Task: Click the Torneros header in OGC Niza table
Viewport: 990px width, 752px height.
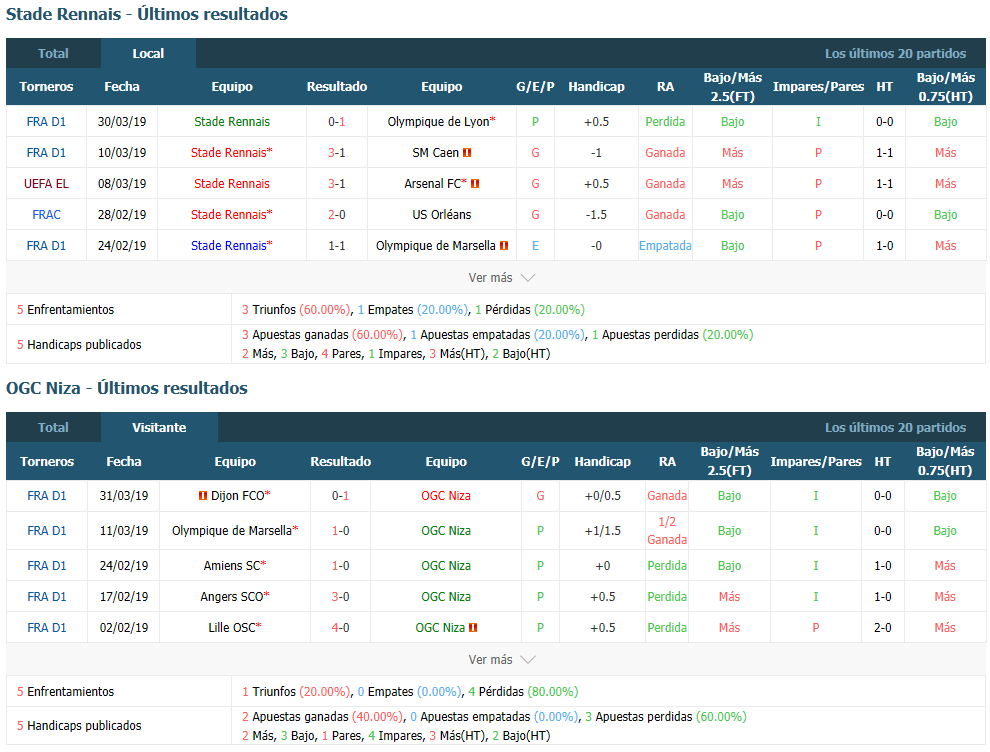Action: click(x=47, y=462)
